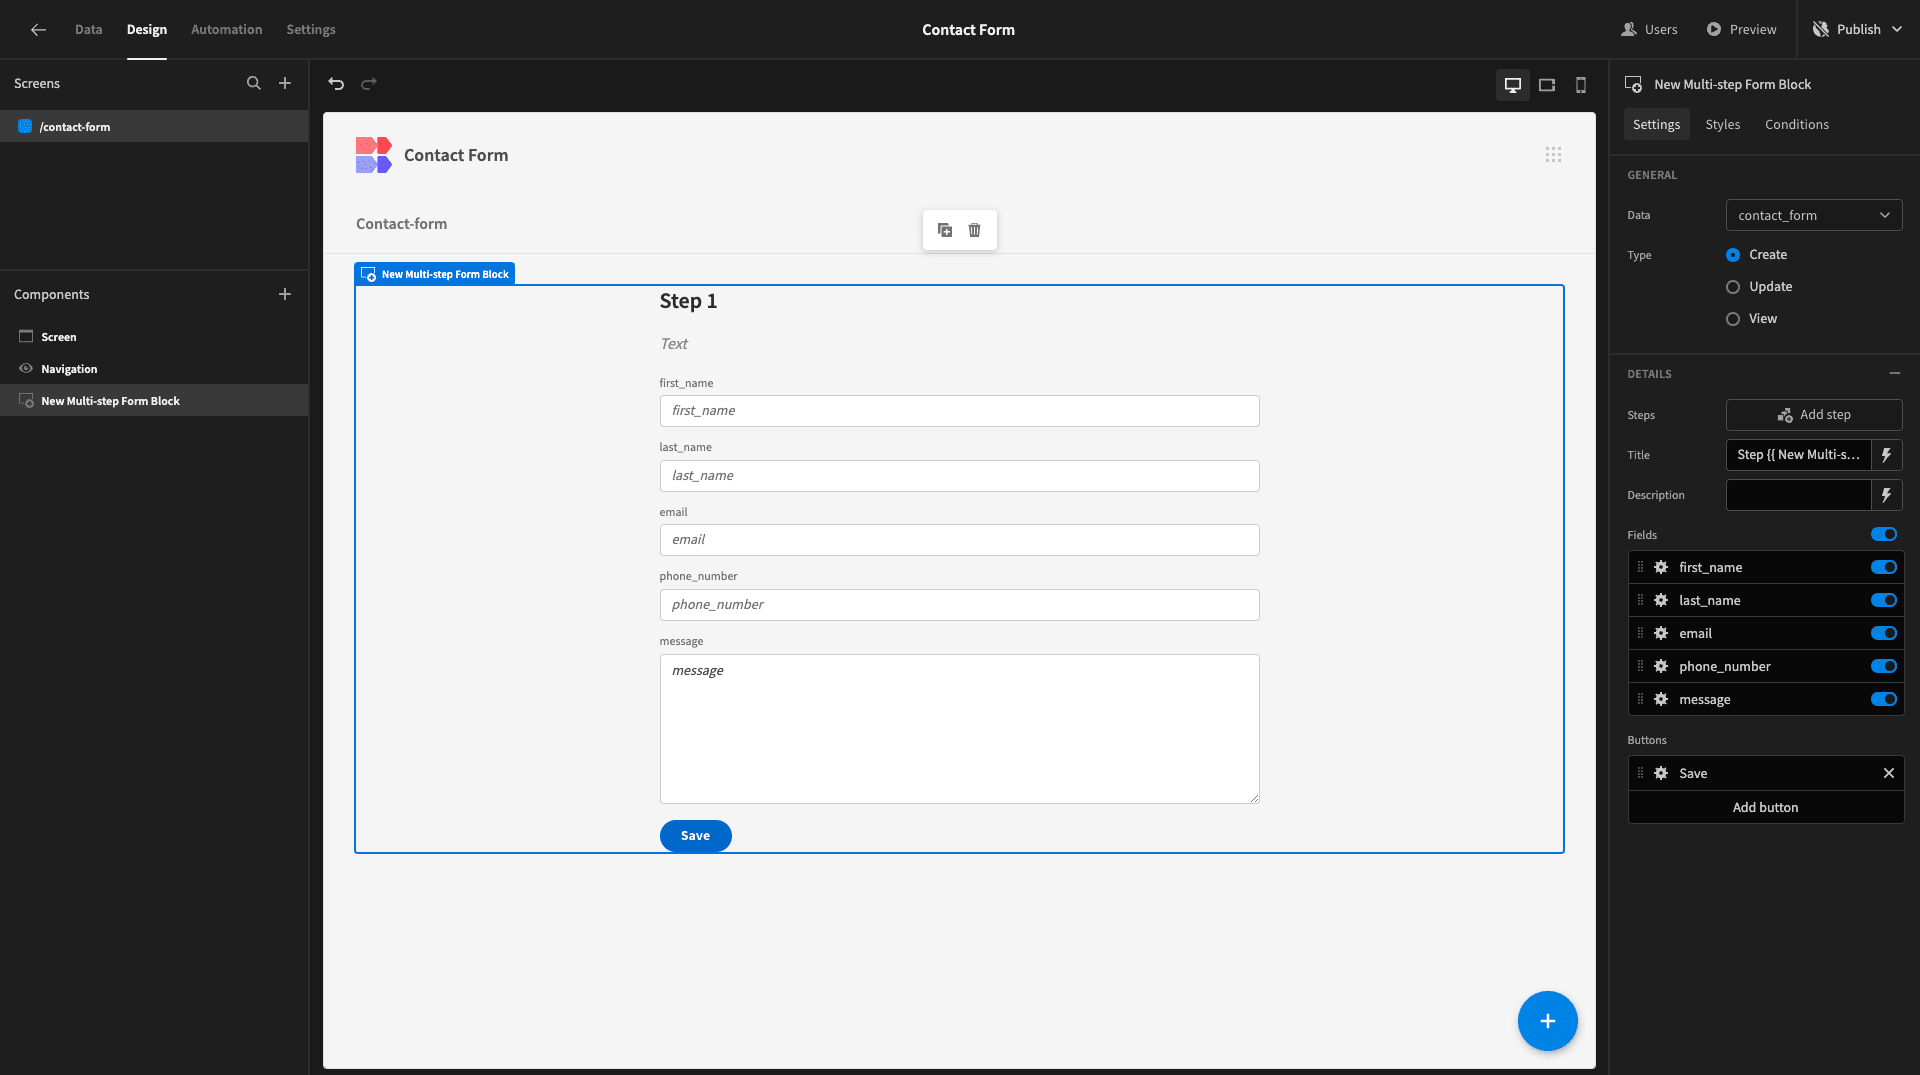Select the block Settings panel tab

tap(1656, 124)
